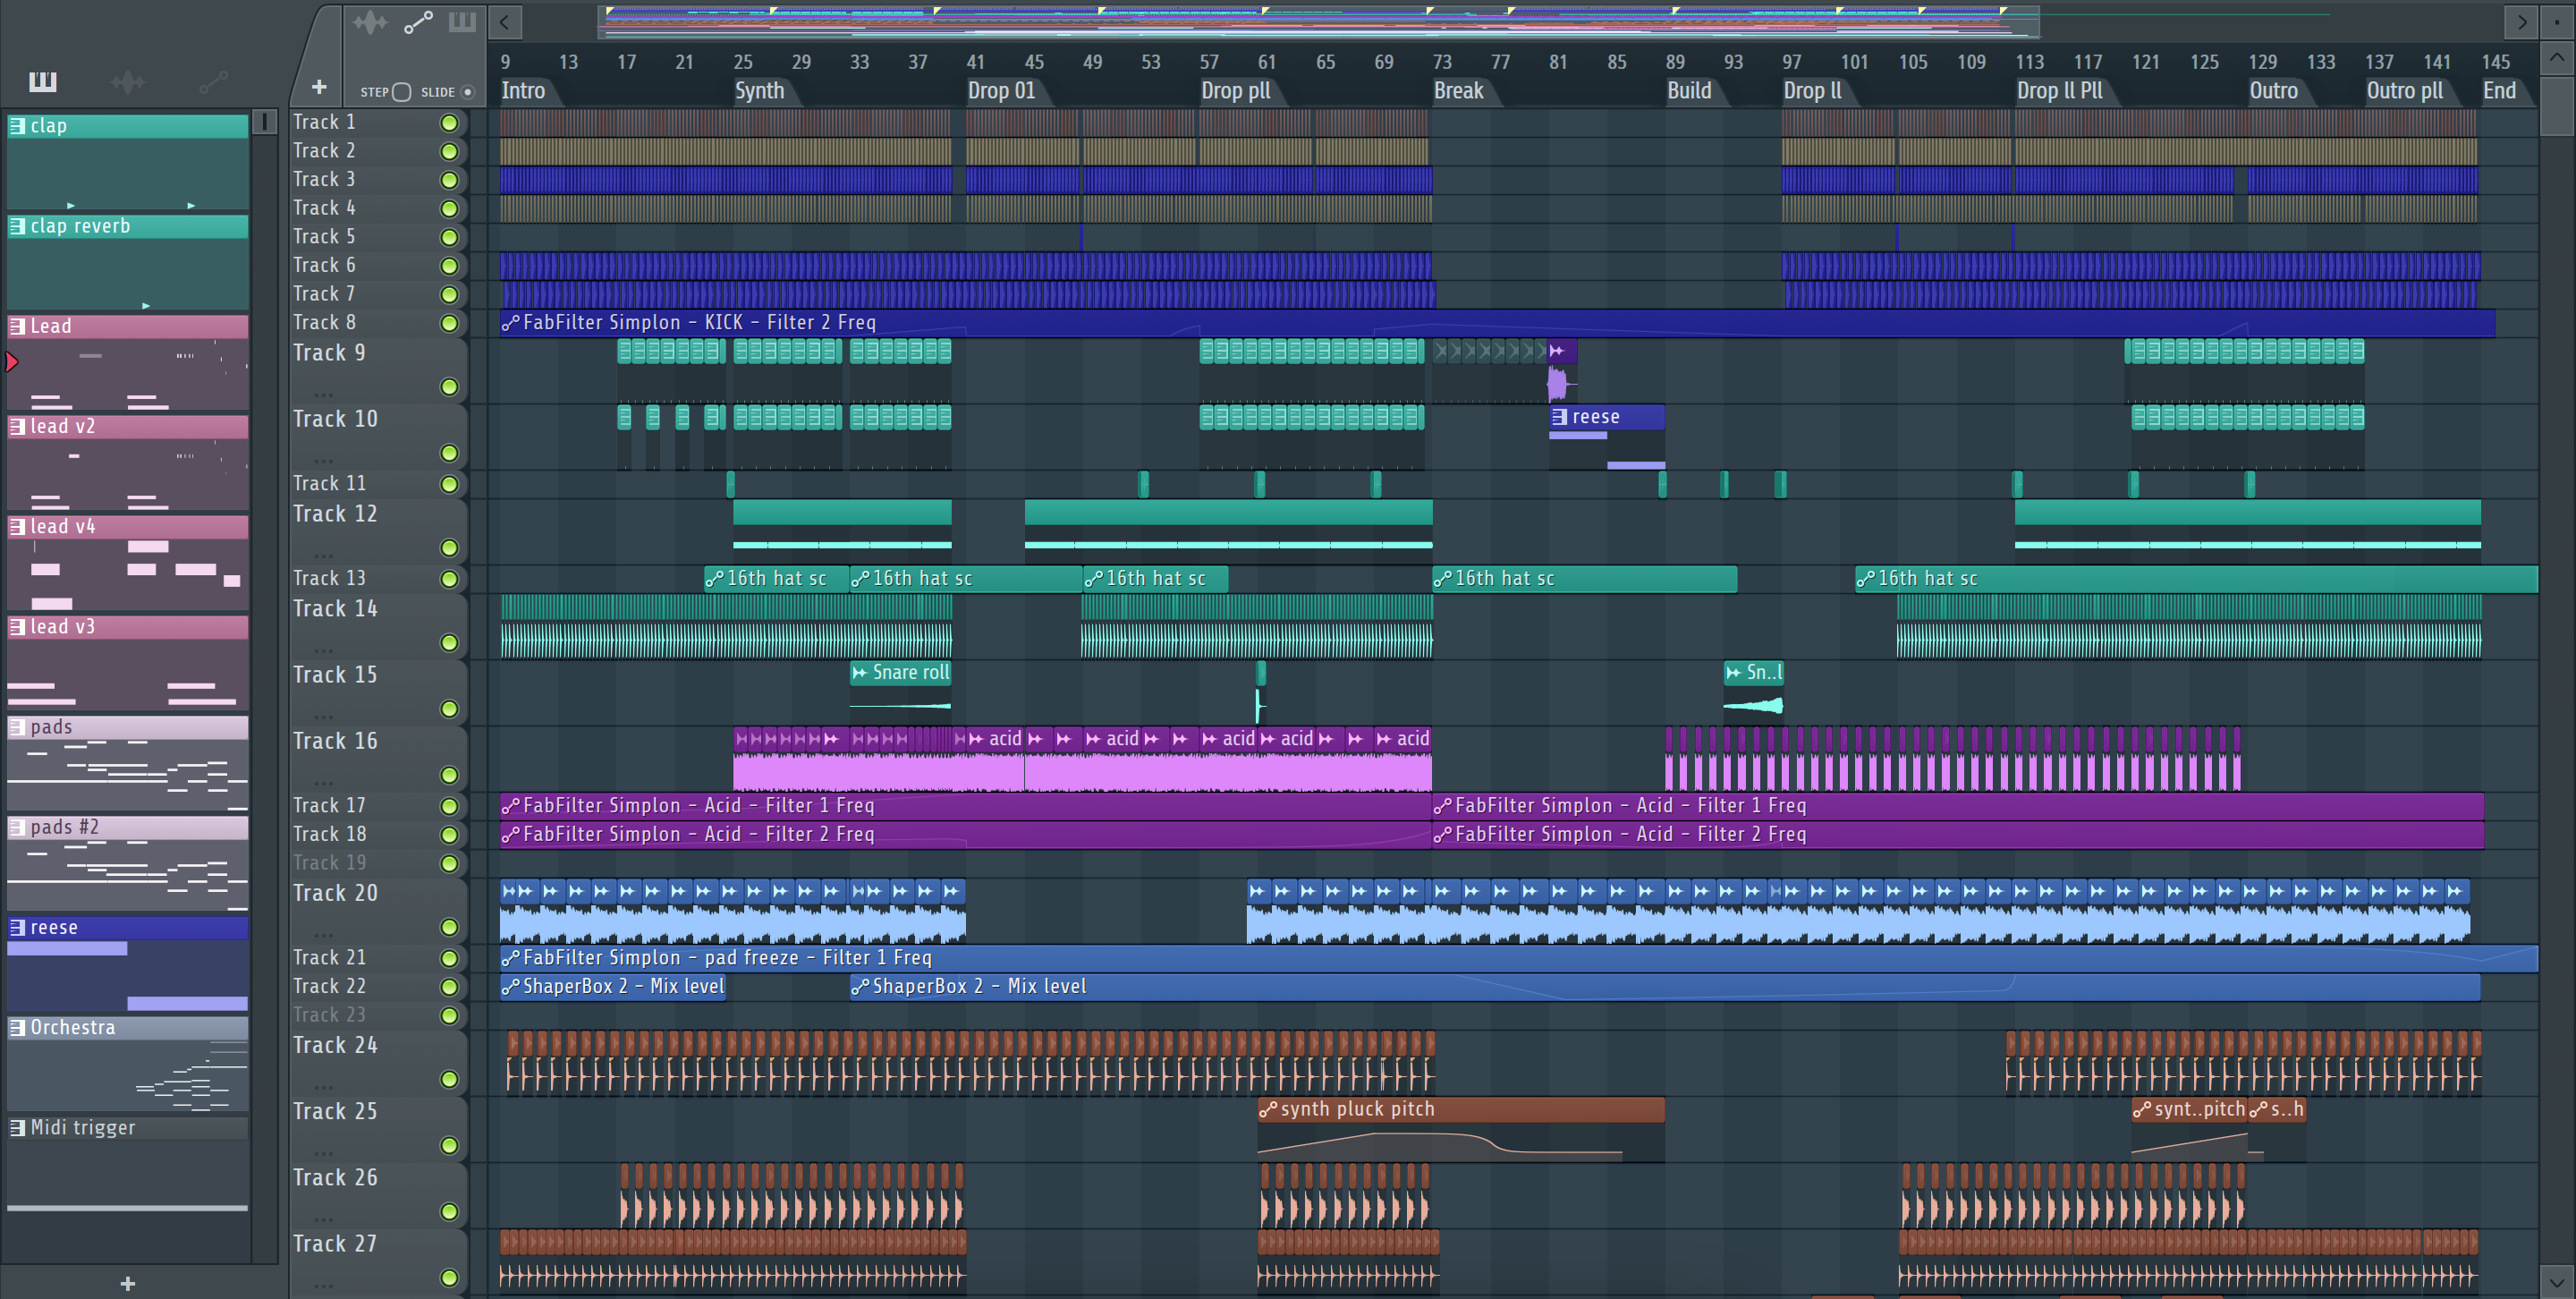Image resolution: width=2576 pixels, height=1299 pixels.
Task: Mute Track 24 with its green LED
Action: (x=449, y=1079)
